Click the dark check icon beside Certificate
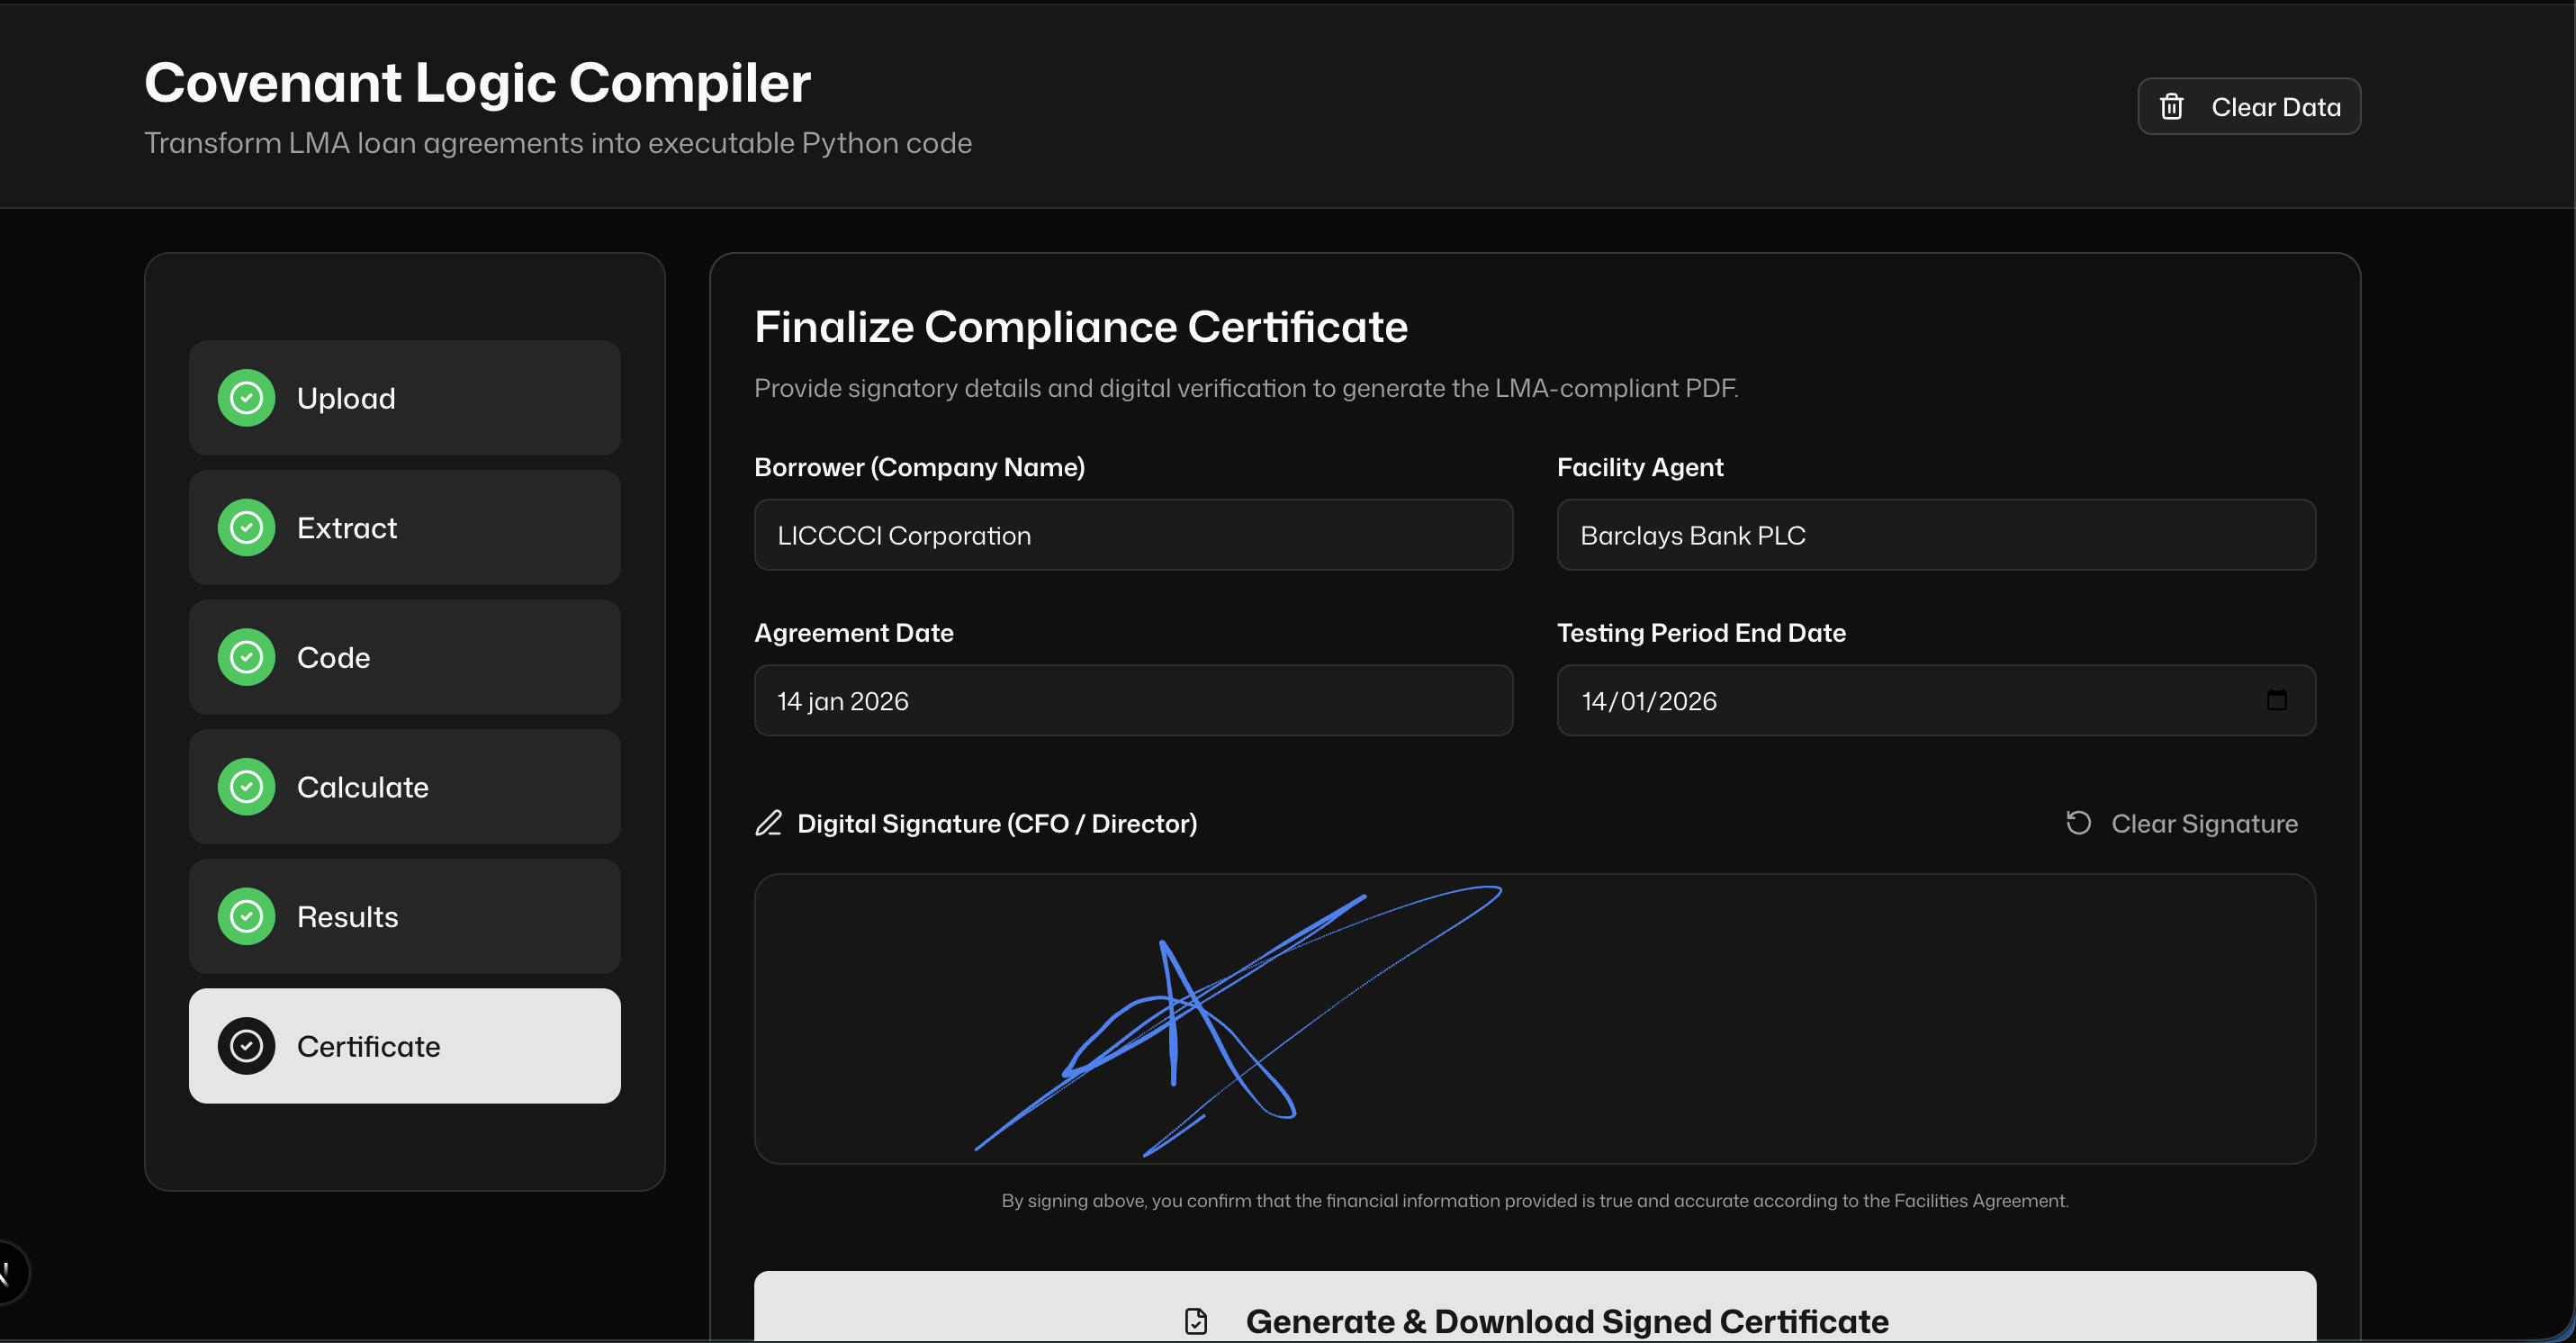2576x1343 pixels. coord(246,1046)
